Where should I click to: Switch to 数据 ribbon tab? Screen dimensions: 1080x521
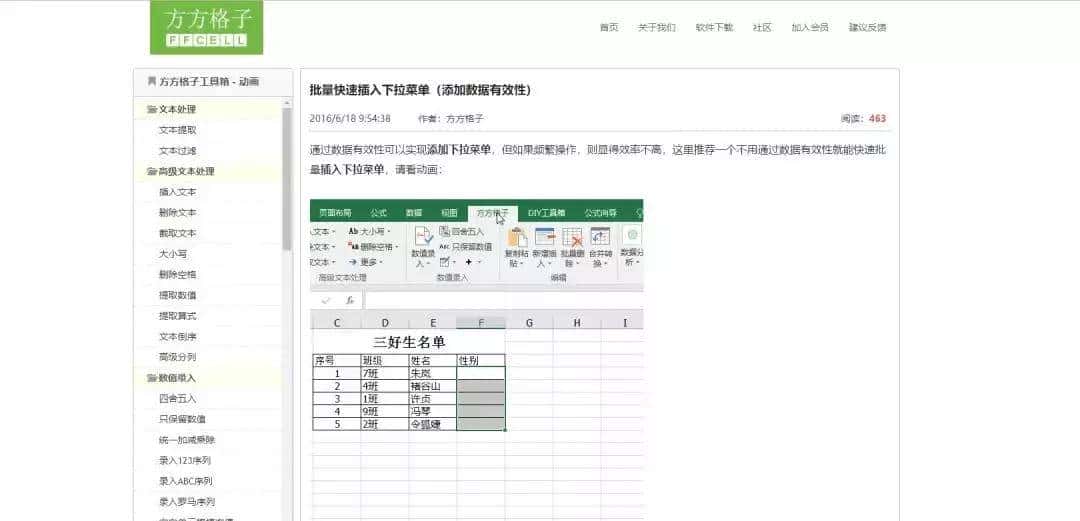[x=414, y=213]
